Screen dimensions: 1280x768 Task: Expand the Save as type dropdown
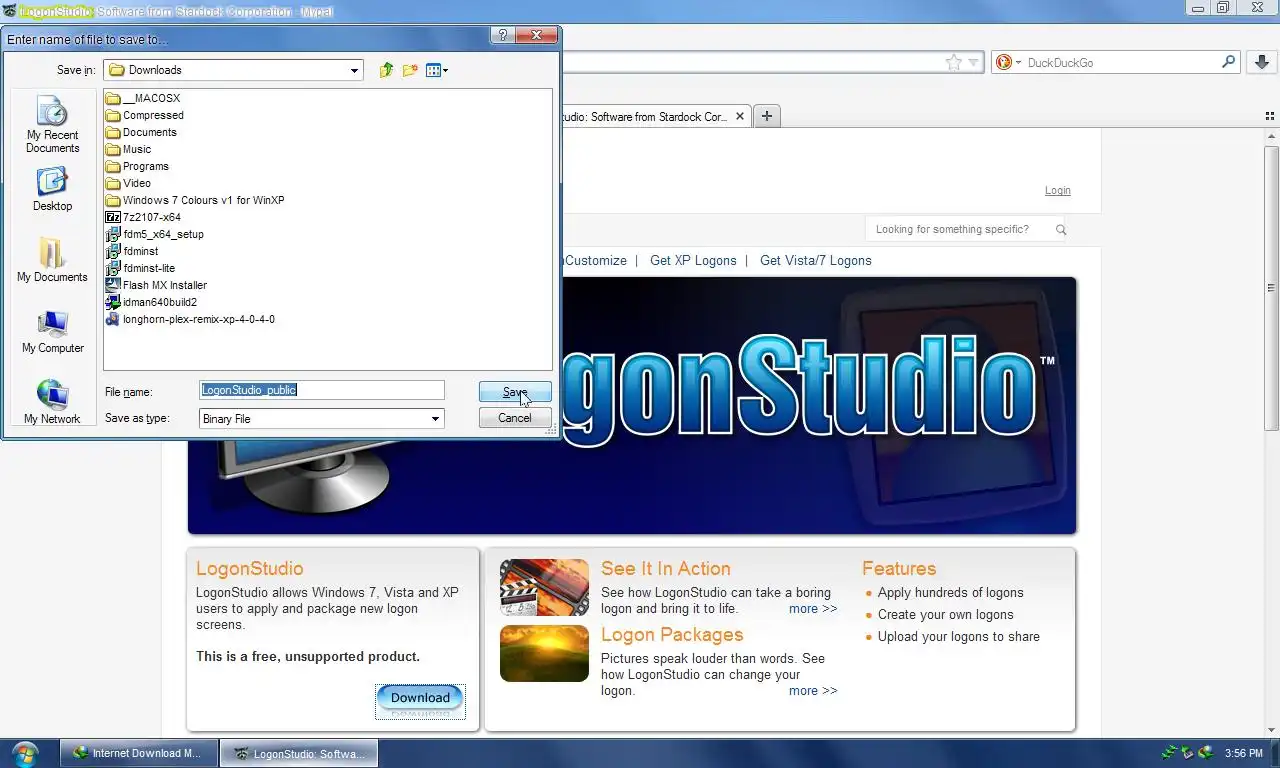(435, 419)
